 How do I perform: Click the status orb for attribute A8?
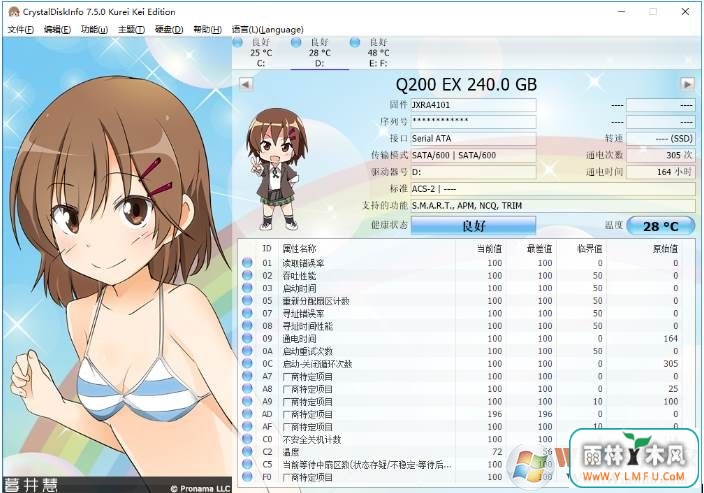[247, 388]
